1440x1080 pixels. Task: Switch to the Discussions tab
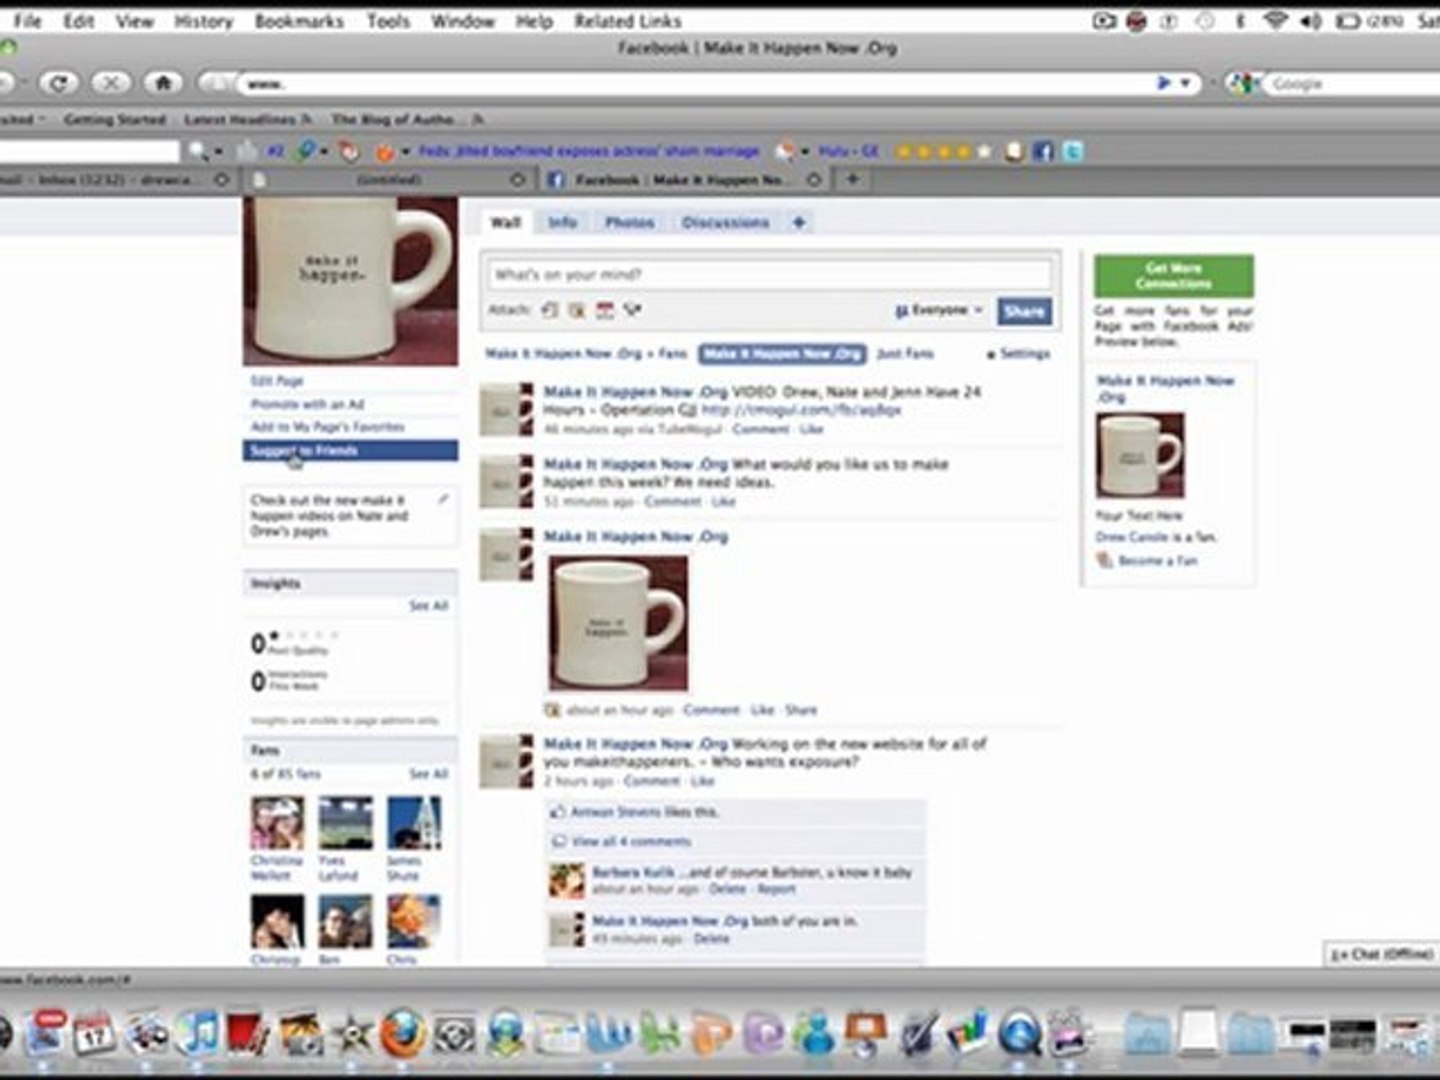726,222
